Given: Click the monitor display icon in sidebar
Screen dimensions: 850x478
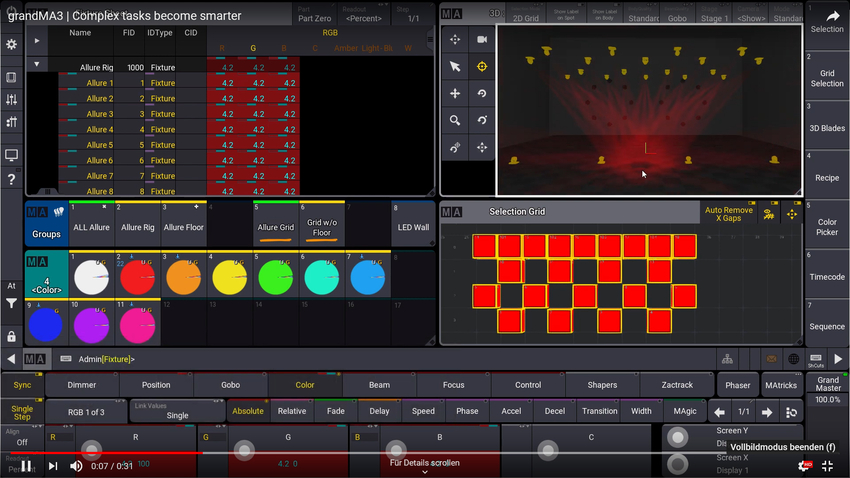Looking at the screenshot, I should point(11,155).
